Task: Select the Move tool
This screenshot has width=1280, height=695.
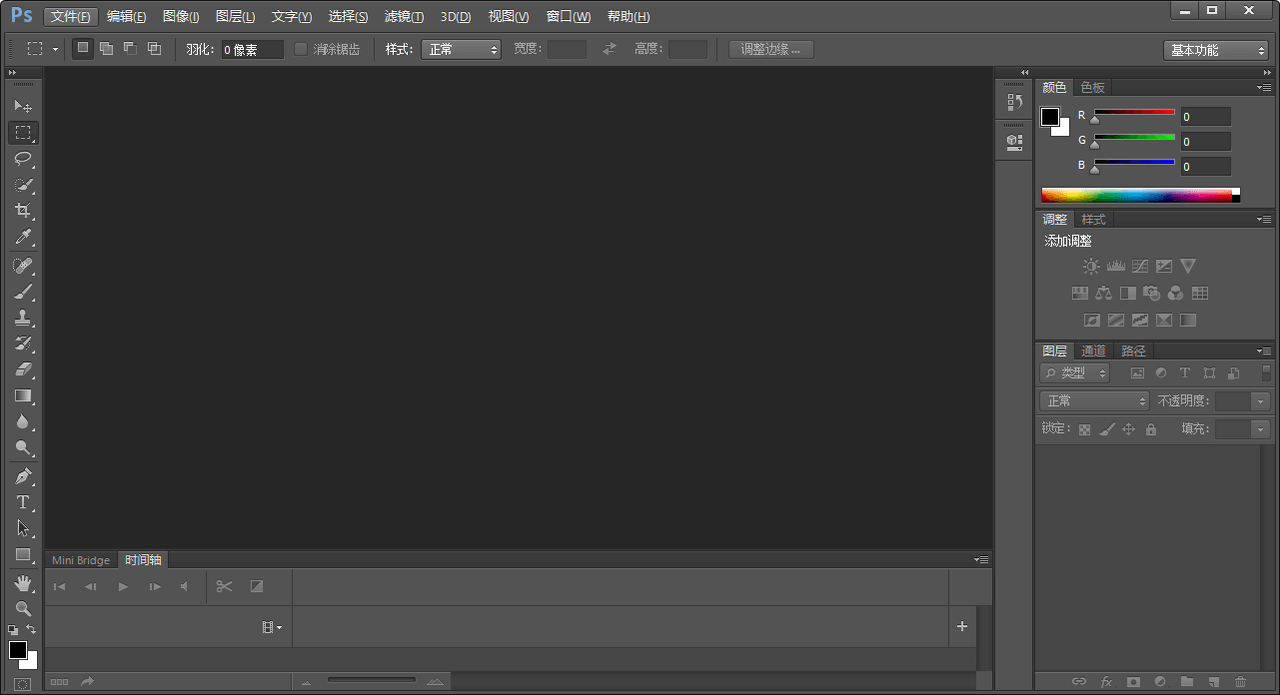Action: click(x=23, y=106)
